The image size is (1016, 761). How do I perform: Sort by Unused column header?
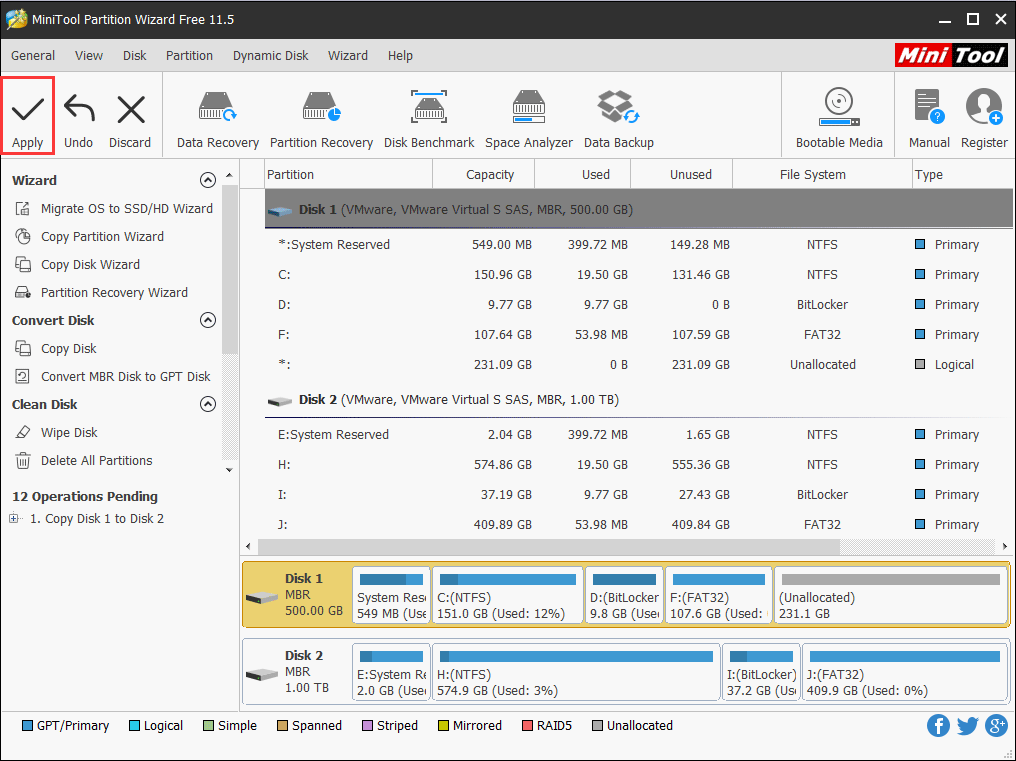pos(682,175)
